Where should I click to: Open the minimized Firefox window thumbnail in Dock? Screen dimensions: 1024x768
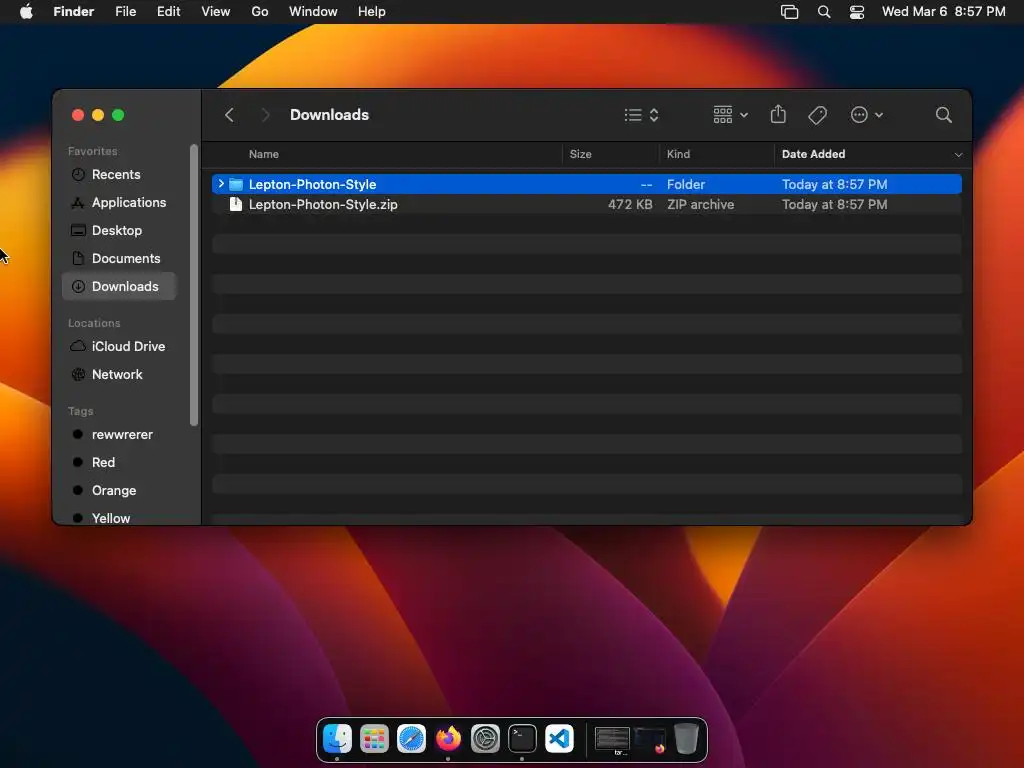pyautogui.click(x=649, y=741)
